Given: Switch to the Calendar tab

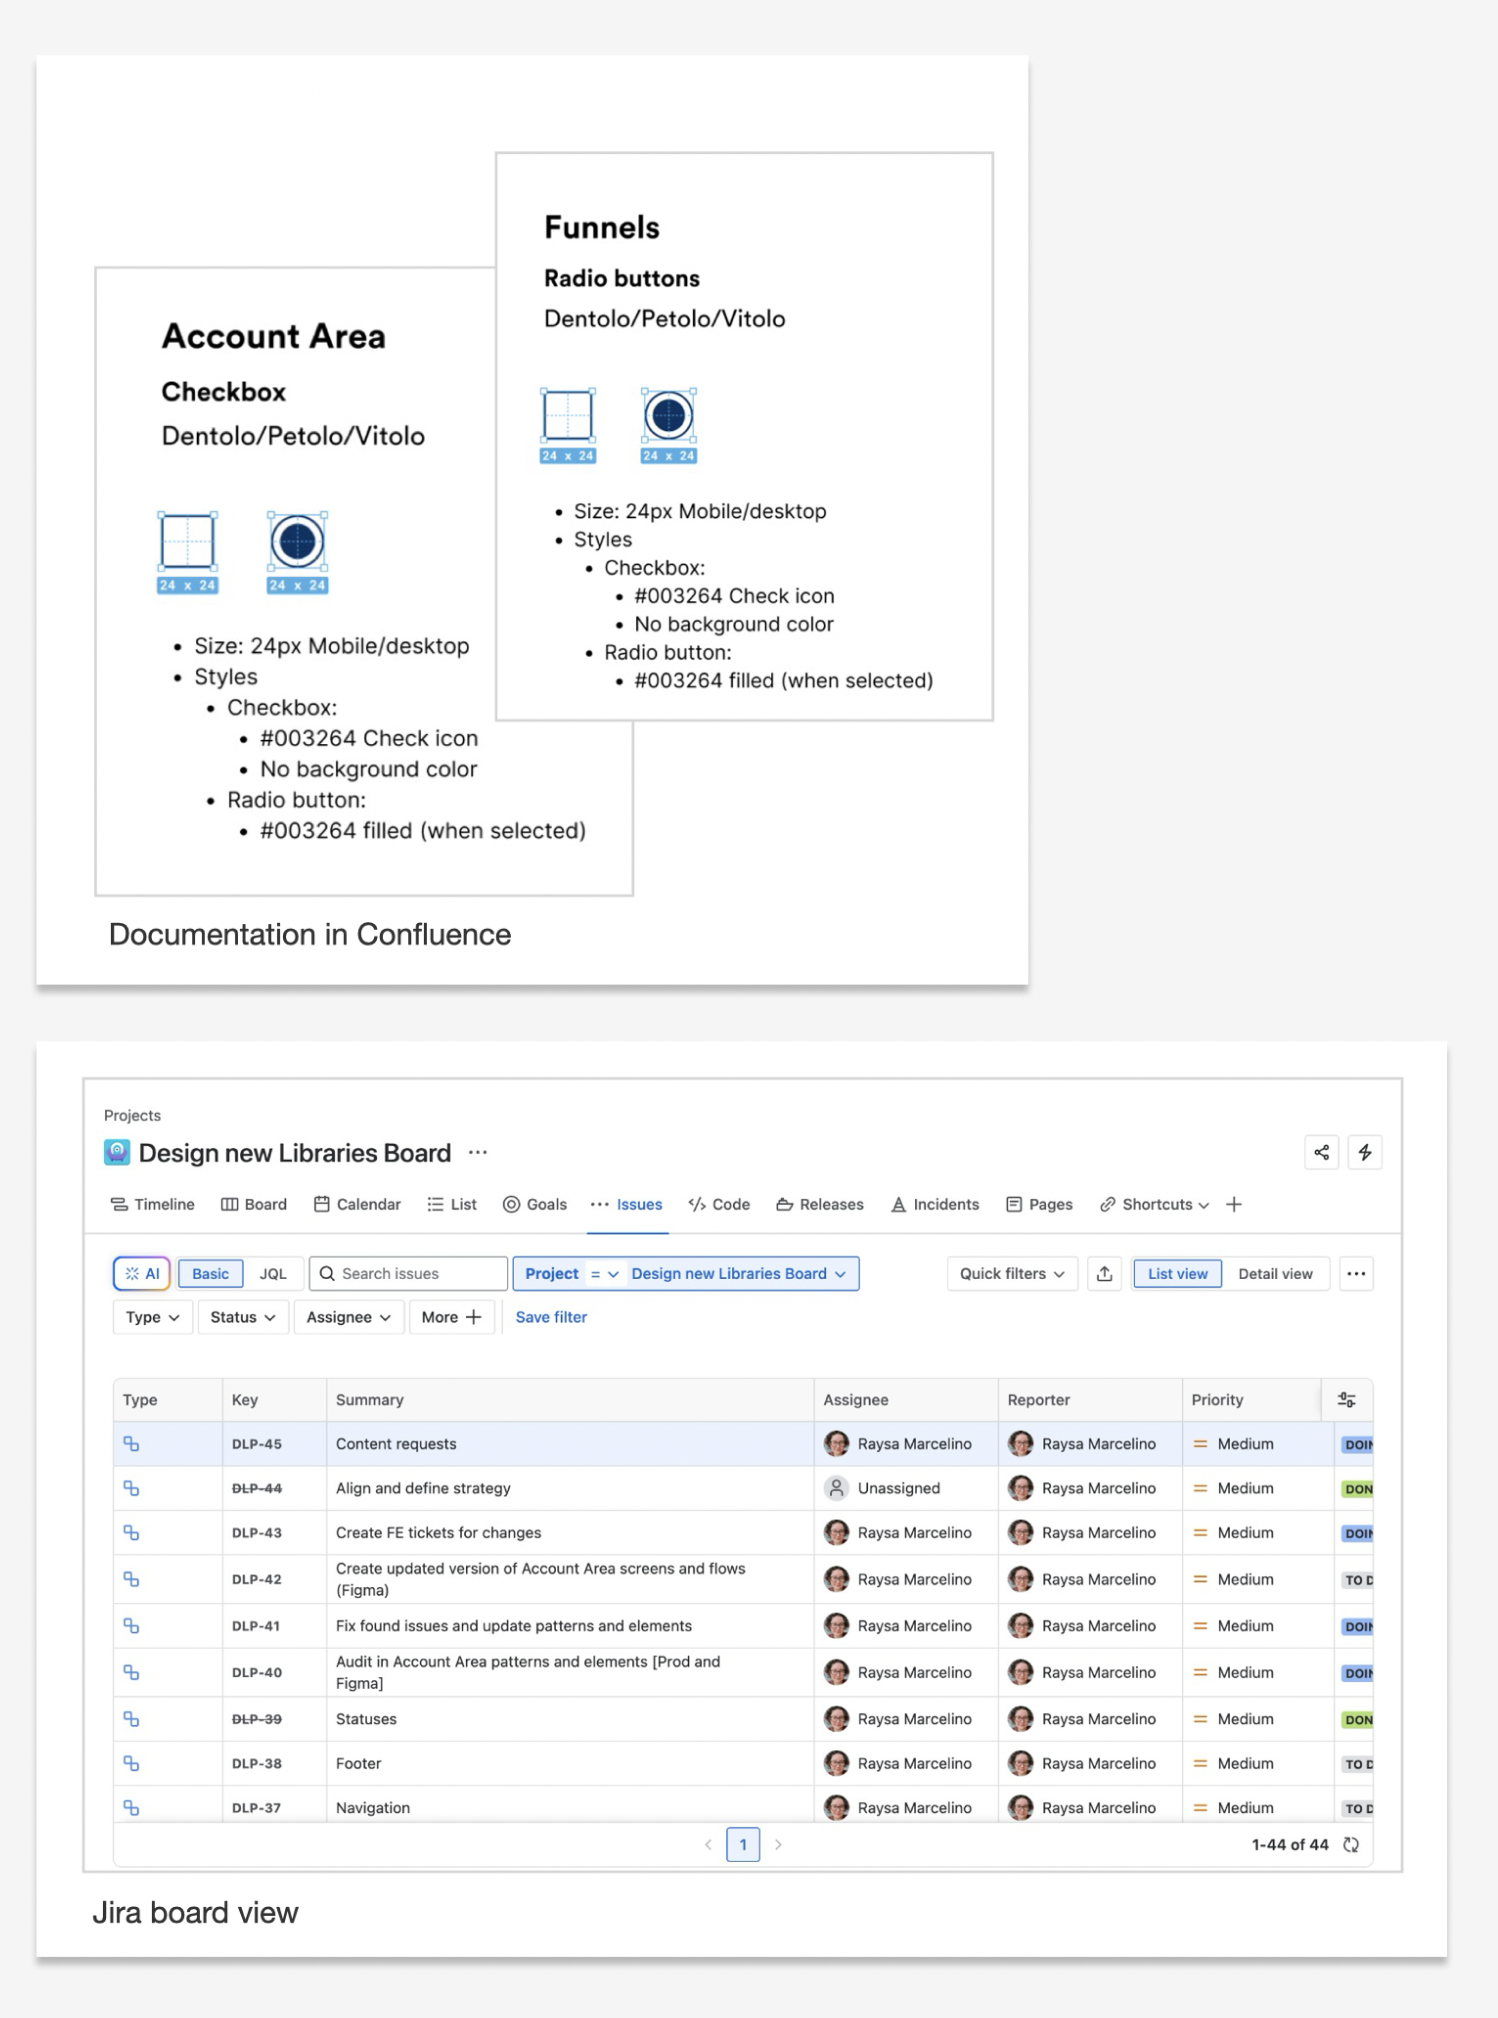Looking at the screenshot, I should point(357,1204).
